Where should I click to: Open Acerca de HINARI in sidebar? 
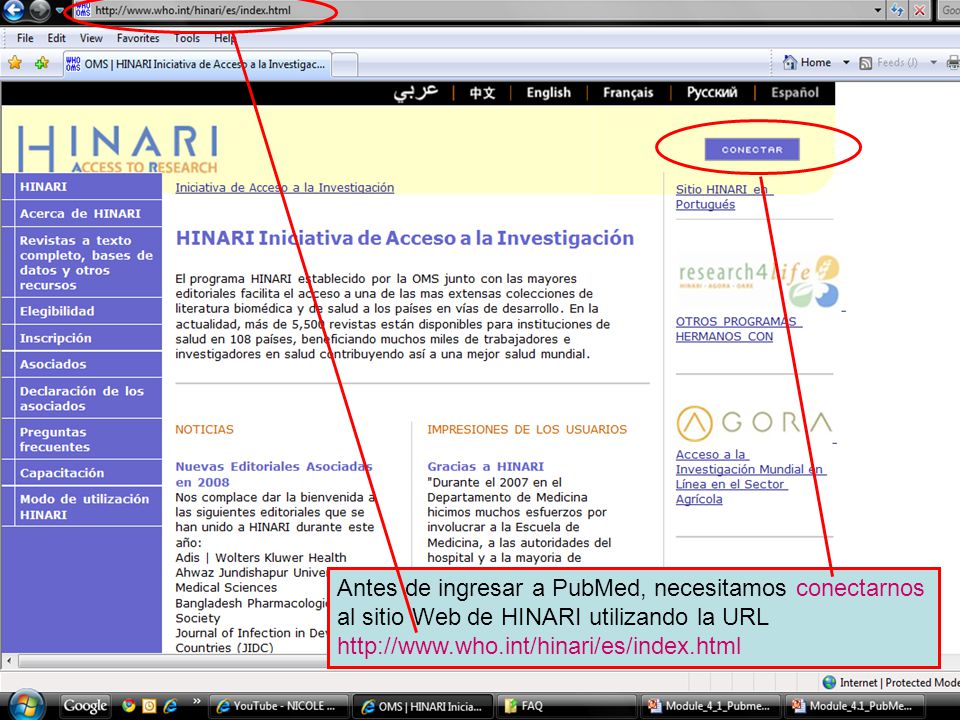coord(82,214)
